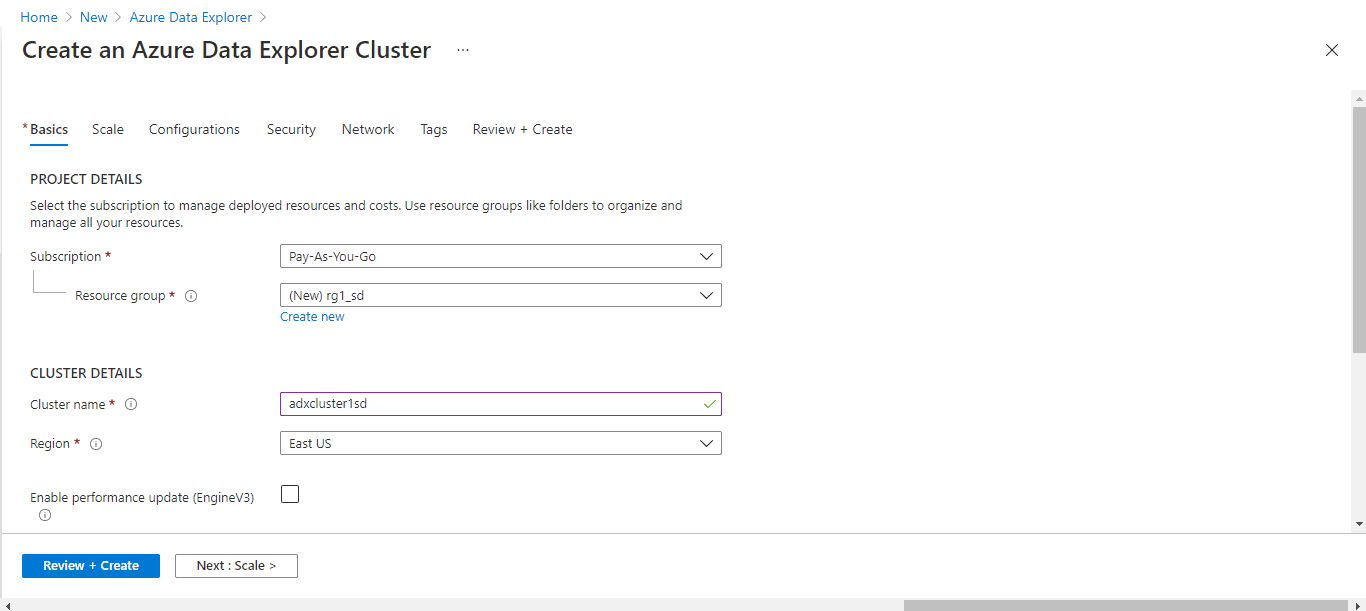
Task: Open the Region dropdown
Action: [x=501, y=443]
